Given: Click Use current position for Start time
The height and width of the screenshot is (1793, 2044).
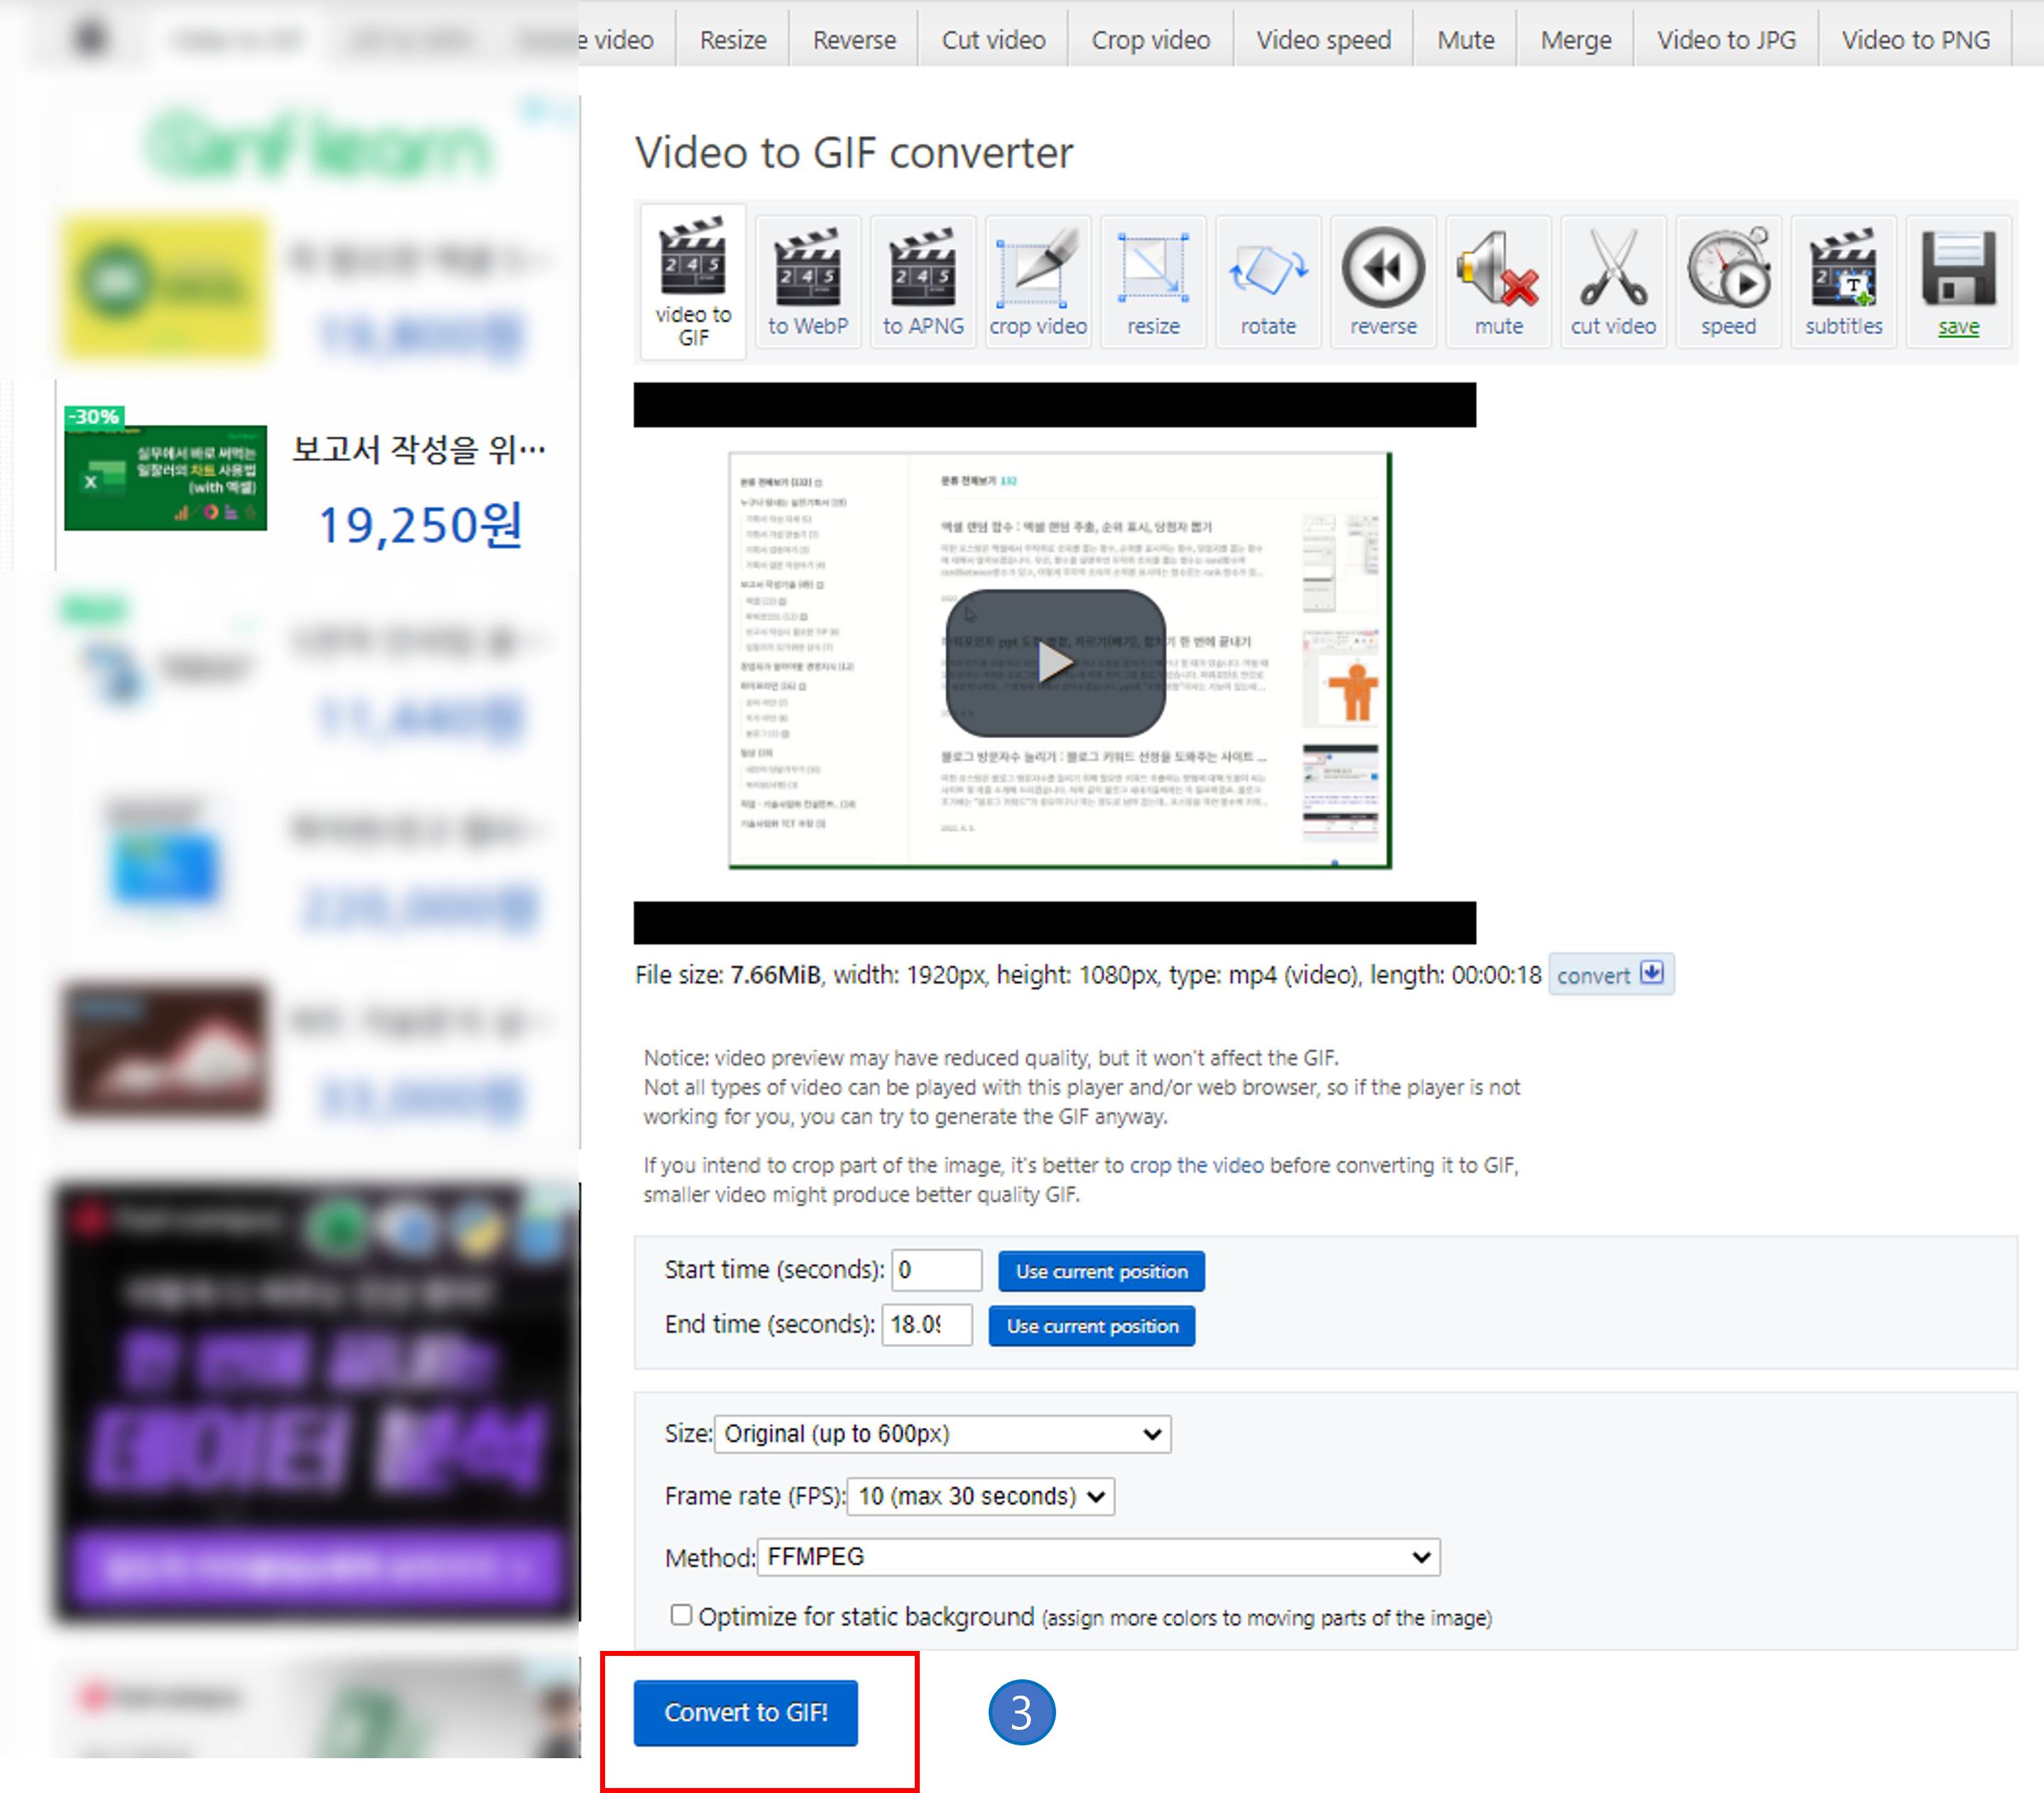Looking at the screenshot, I should [1101, 1271].
